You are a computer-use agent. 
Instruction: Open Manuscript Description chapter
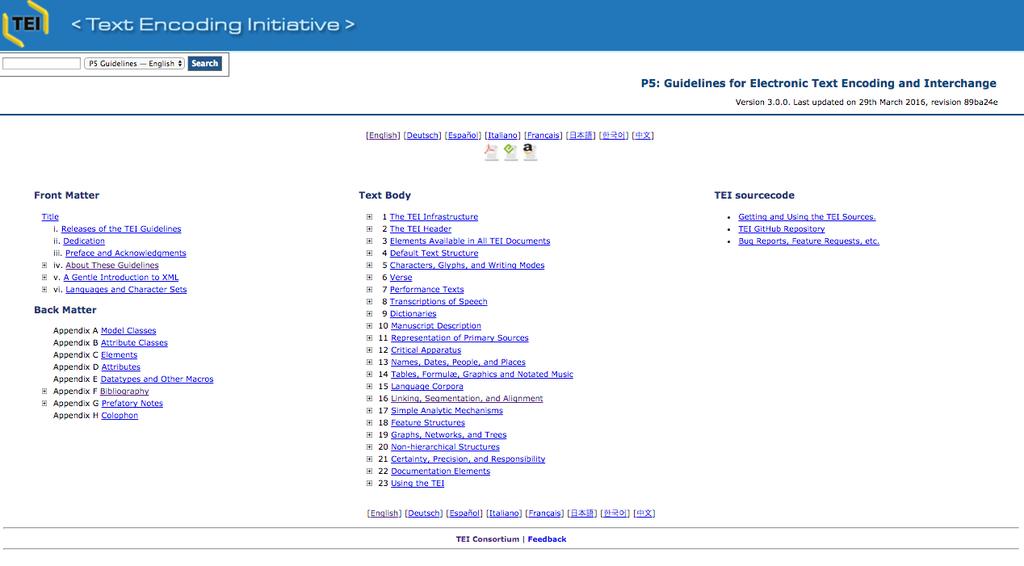[436, 326]
